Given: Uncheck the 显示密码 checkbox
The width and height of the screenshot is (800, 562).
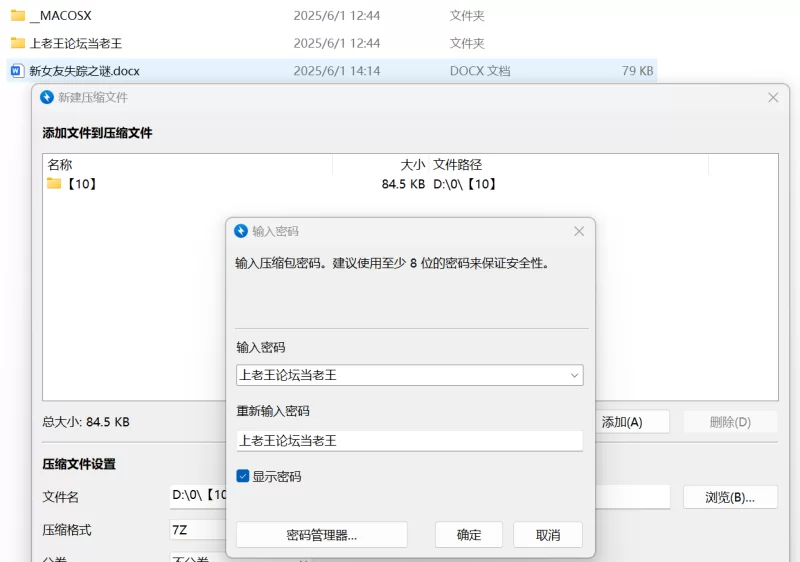Looking at the screenshot, I should [x=243, y=476].
